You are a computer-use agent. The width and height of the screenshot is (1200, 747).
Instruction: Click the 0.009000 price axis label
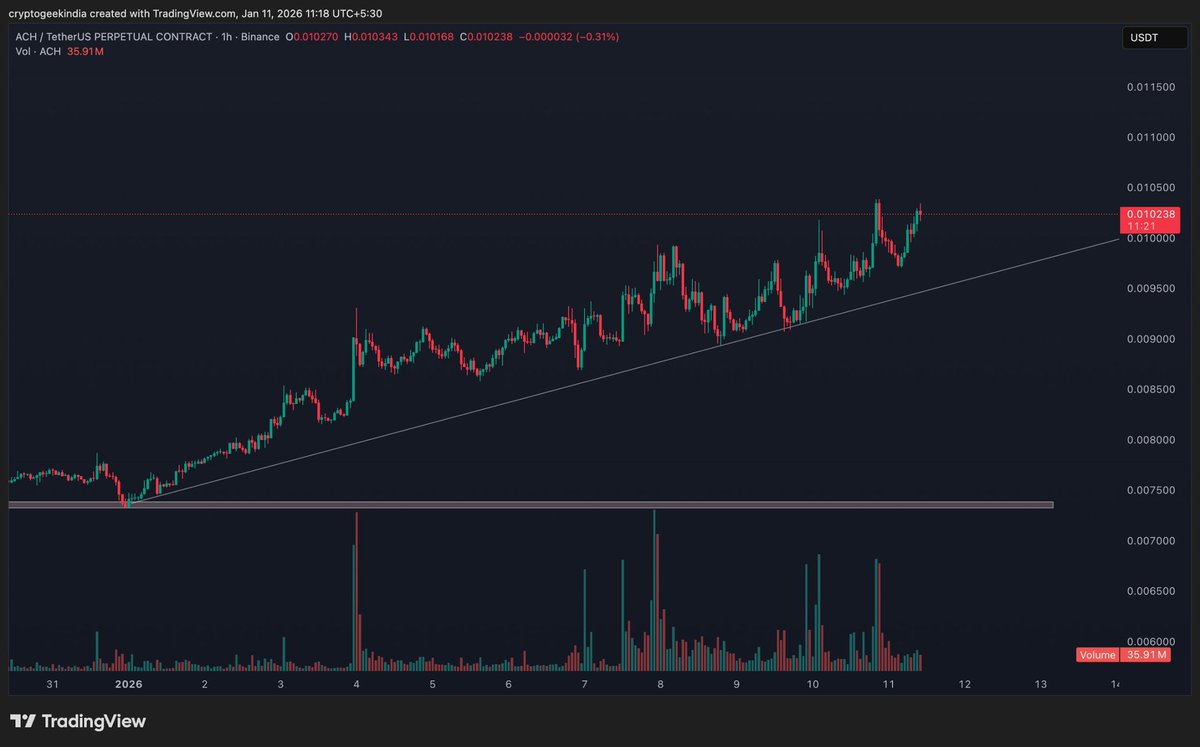click(1150, 339)
